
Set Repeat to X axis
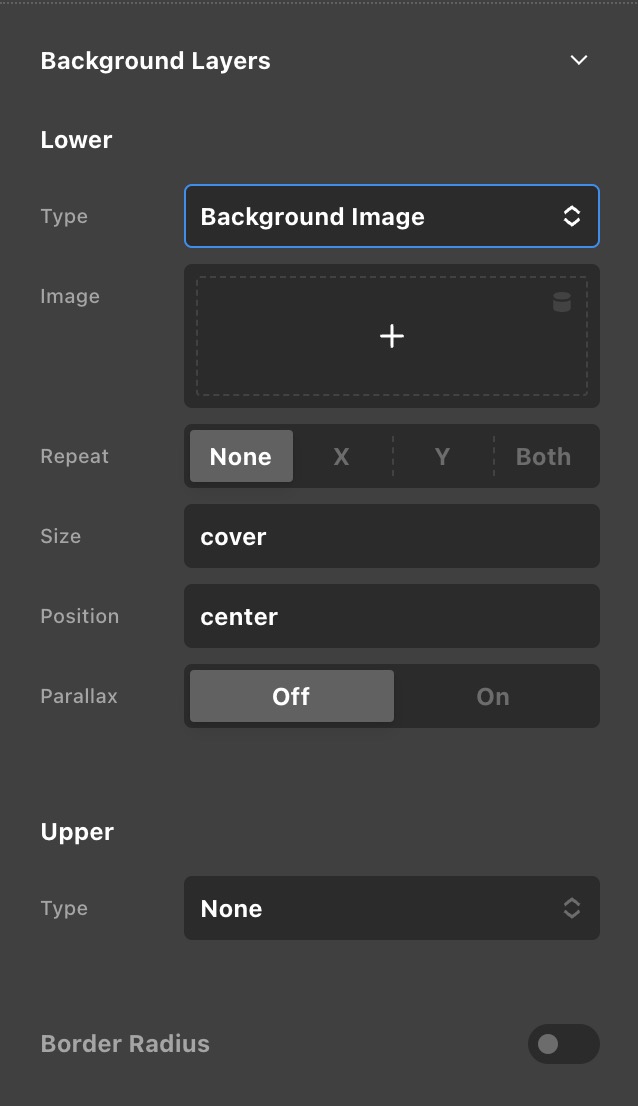341,456
